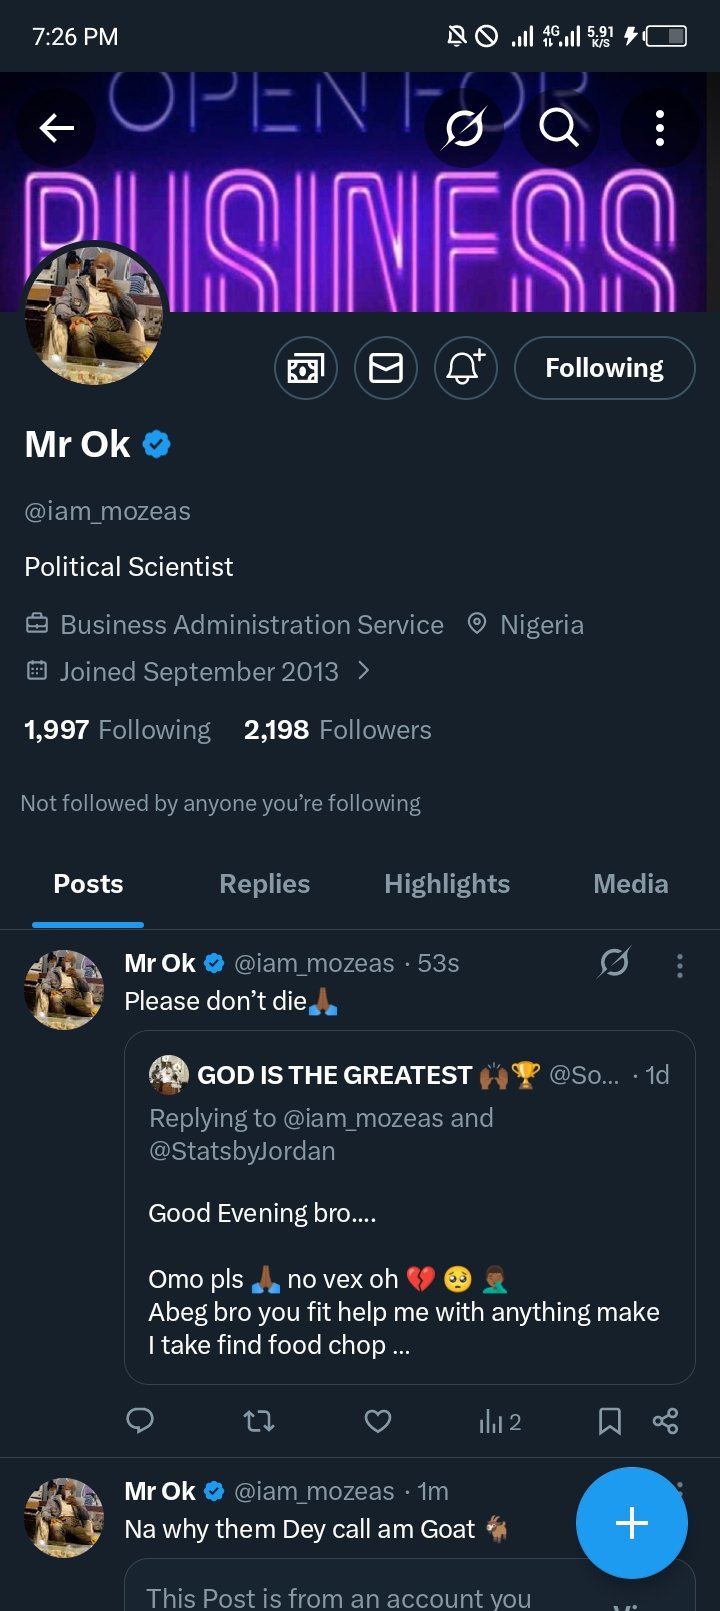Toggle post notifications bell icon
The image size is (720, 1611).
(465, 368)
